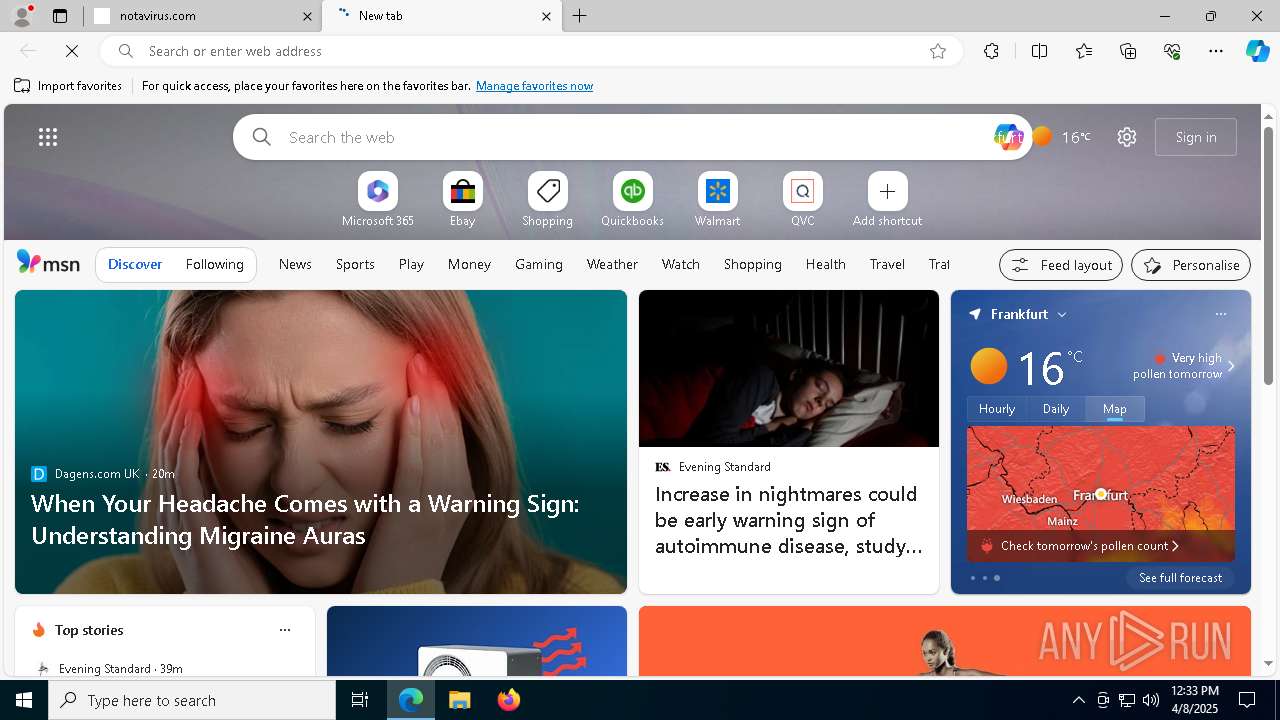
Task: Open the News category
Action: click(x=295, y=264)
